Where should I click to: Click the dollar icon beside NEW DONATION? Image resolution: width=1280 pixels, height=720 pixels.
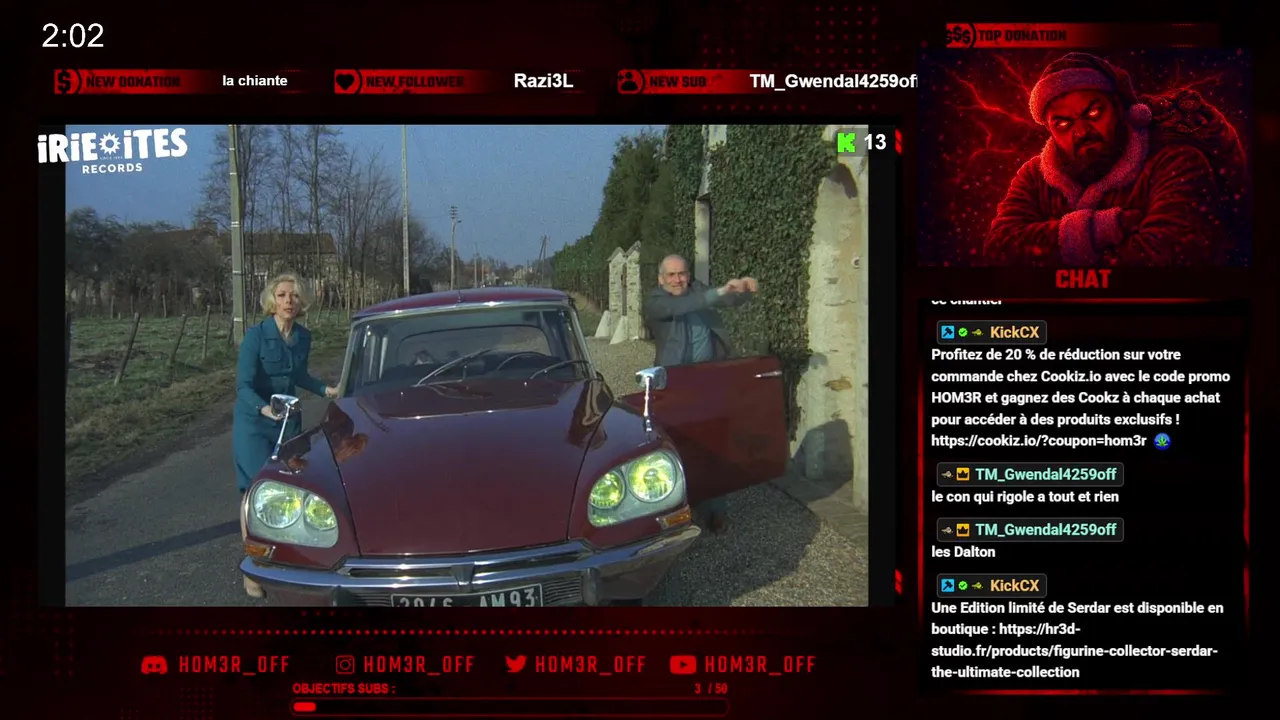tap(67, 82)
